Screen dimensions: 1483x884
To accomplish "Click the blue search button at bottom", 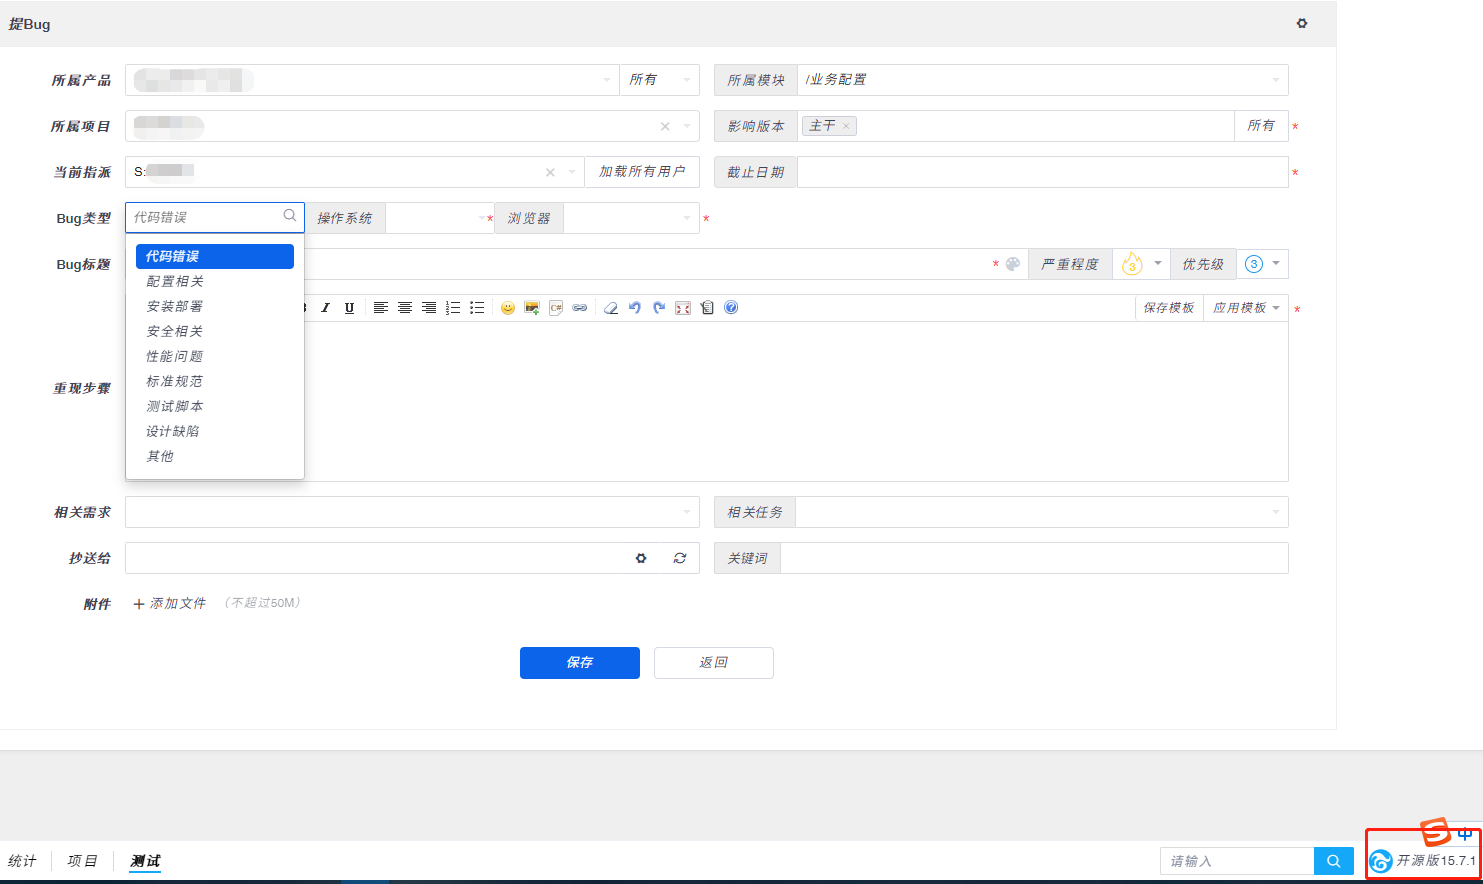I will (1333, 861).
